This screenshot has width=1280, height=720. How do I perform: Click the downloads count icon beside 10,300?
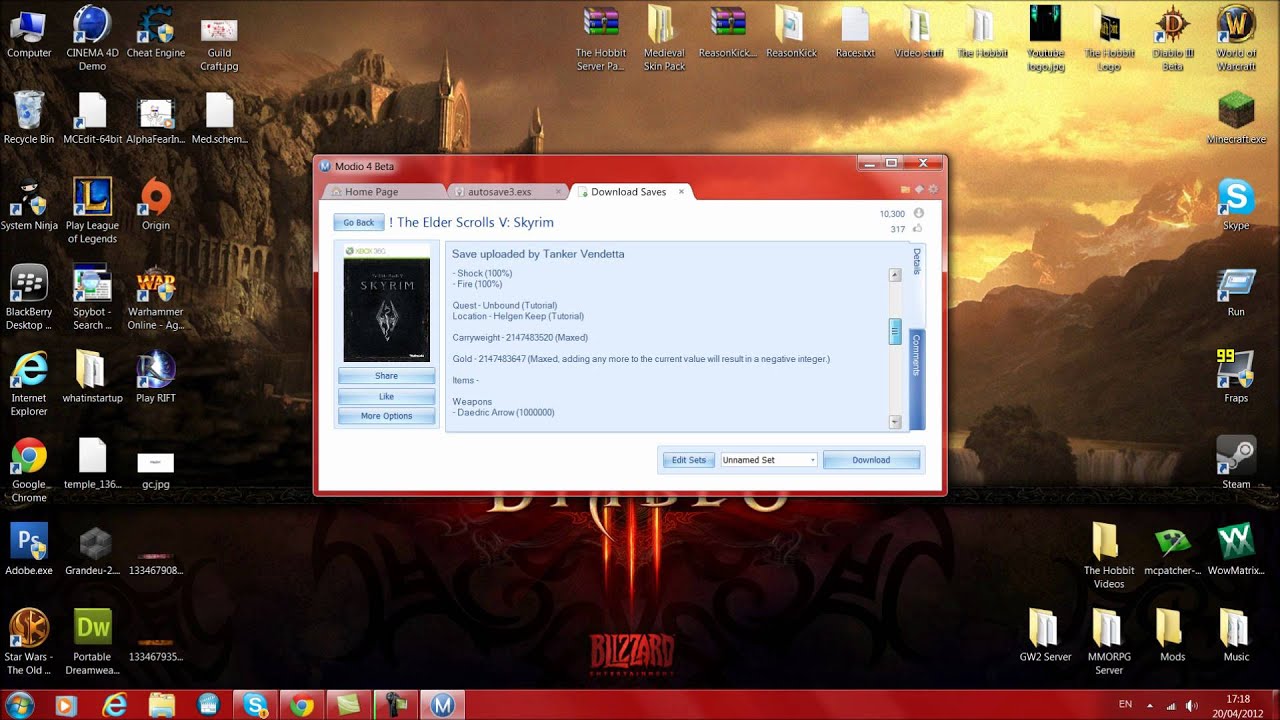coord(918,213)
